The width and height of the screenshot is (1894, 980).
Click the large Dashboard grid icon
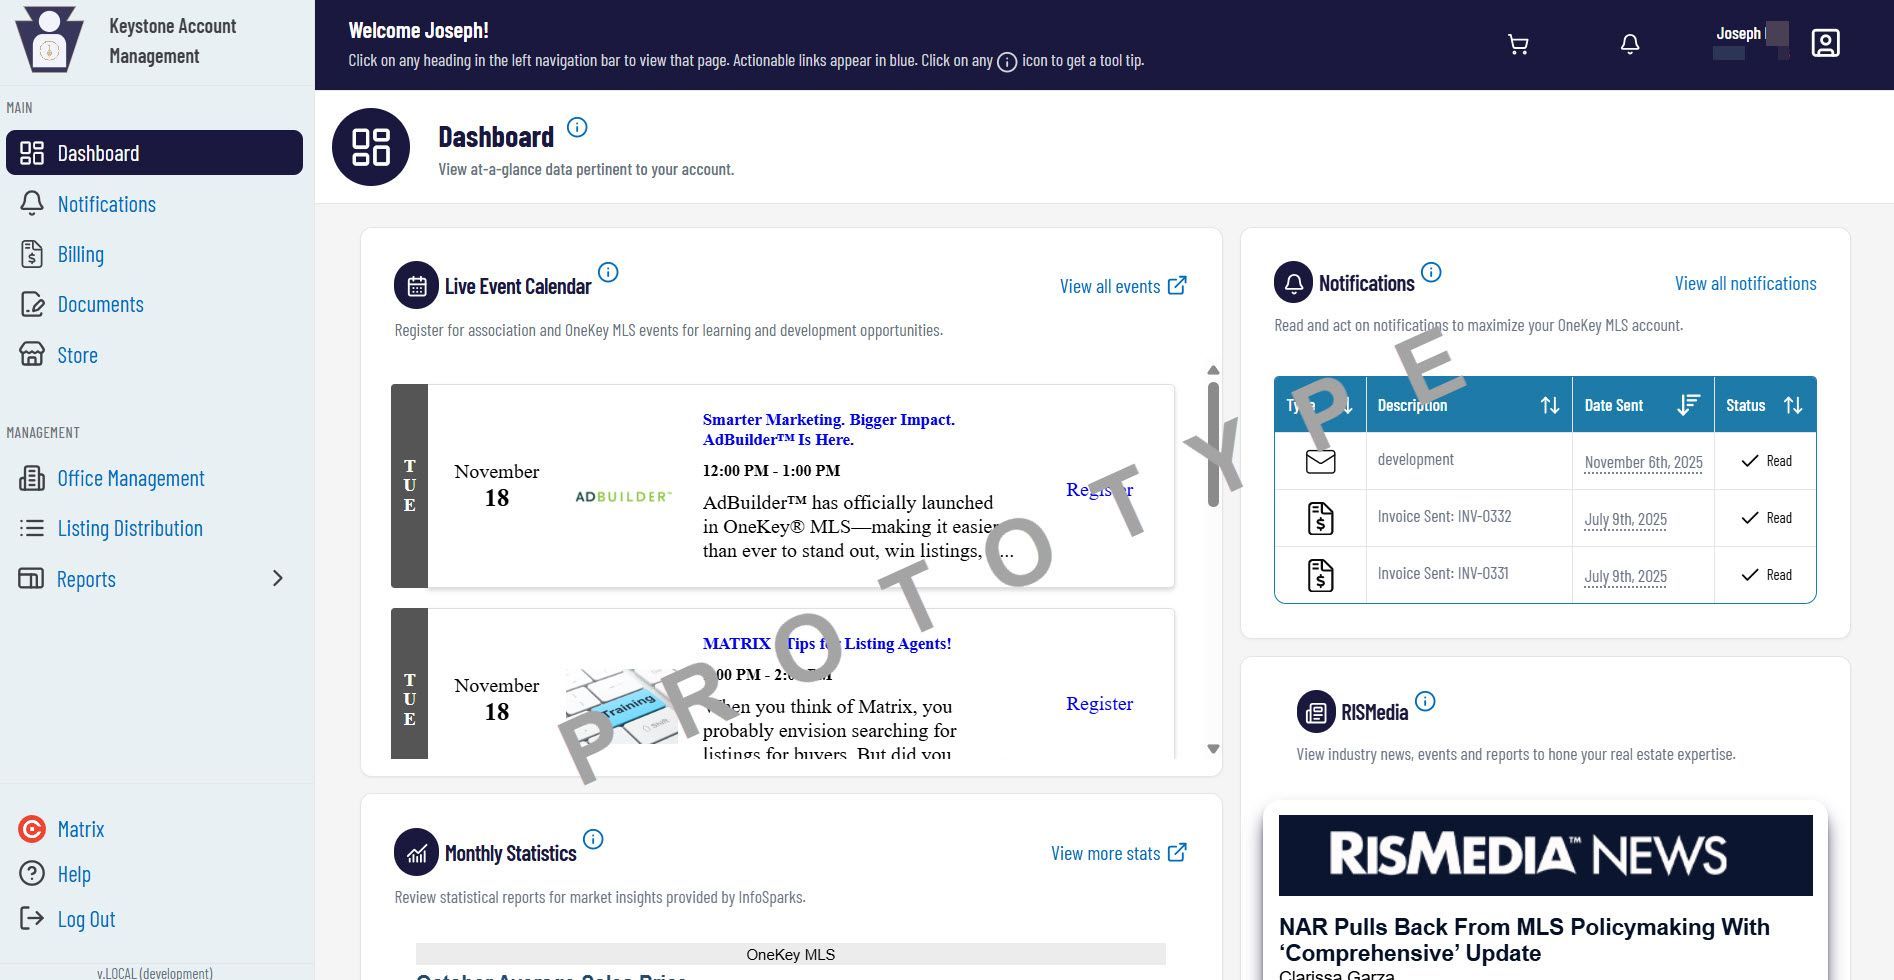coord(371,147)
